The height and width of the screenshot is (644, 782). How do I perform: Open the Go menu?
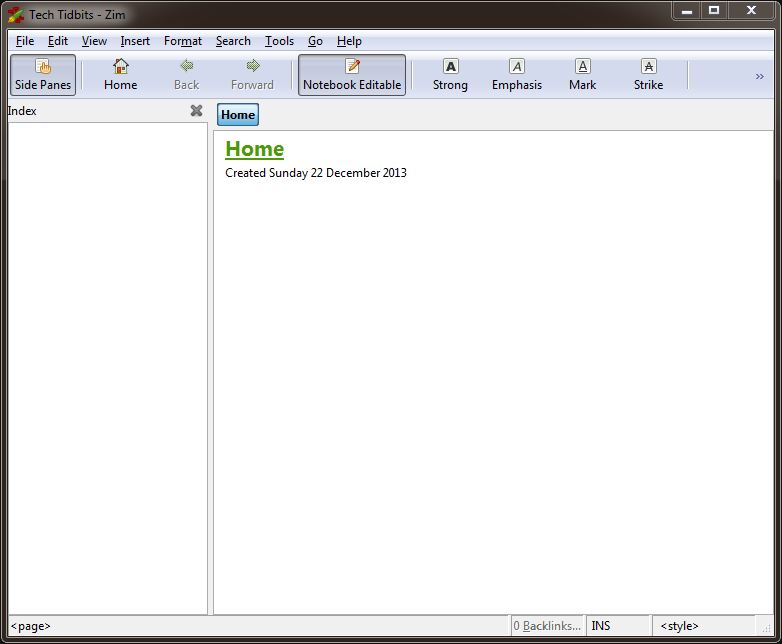pos(315,41)
